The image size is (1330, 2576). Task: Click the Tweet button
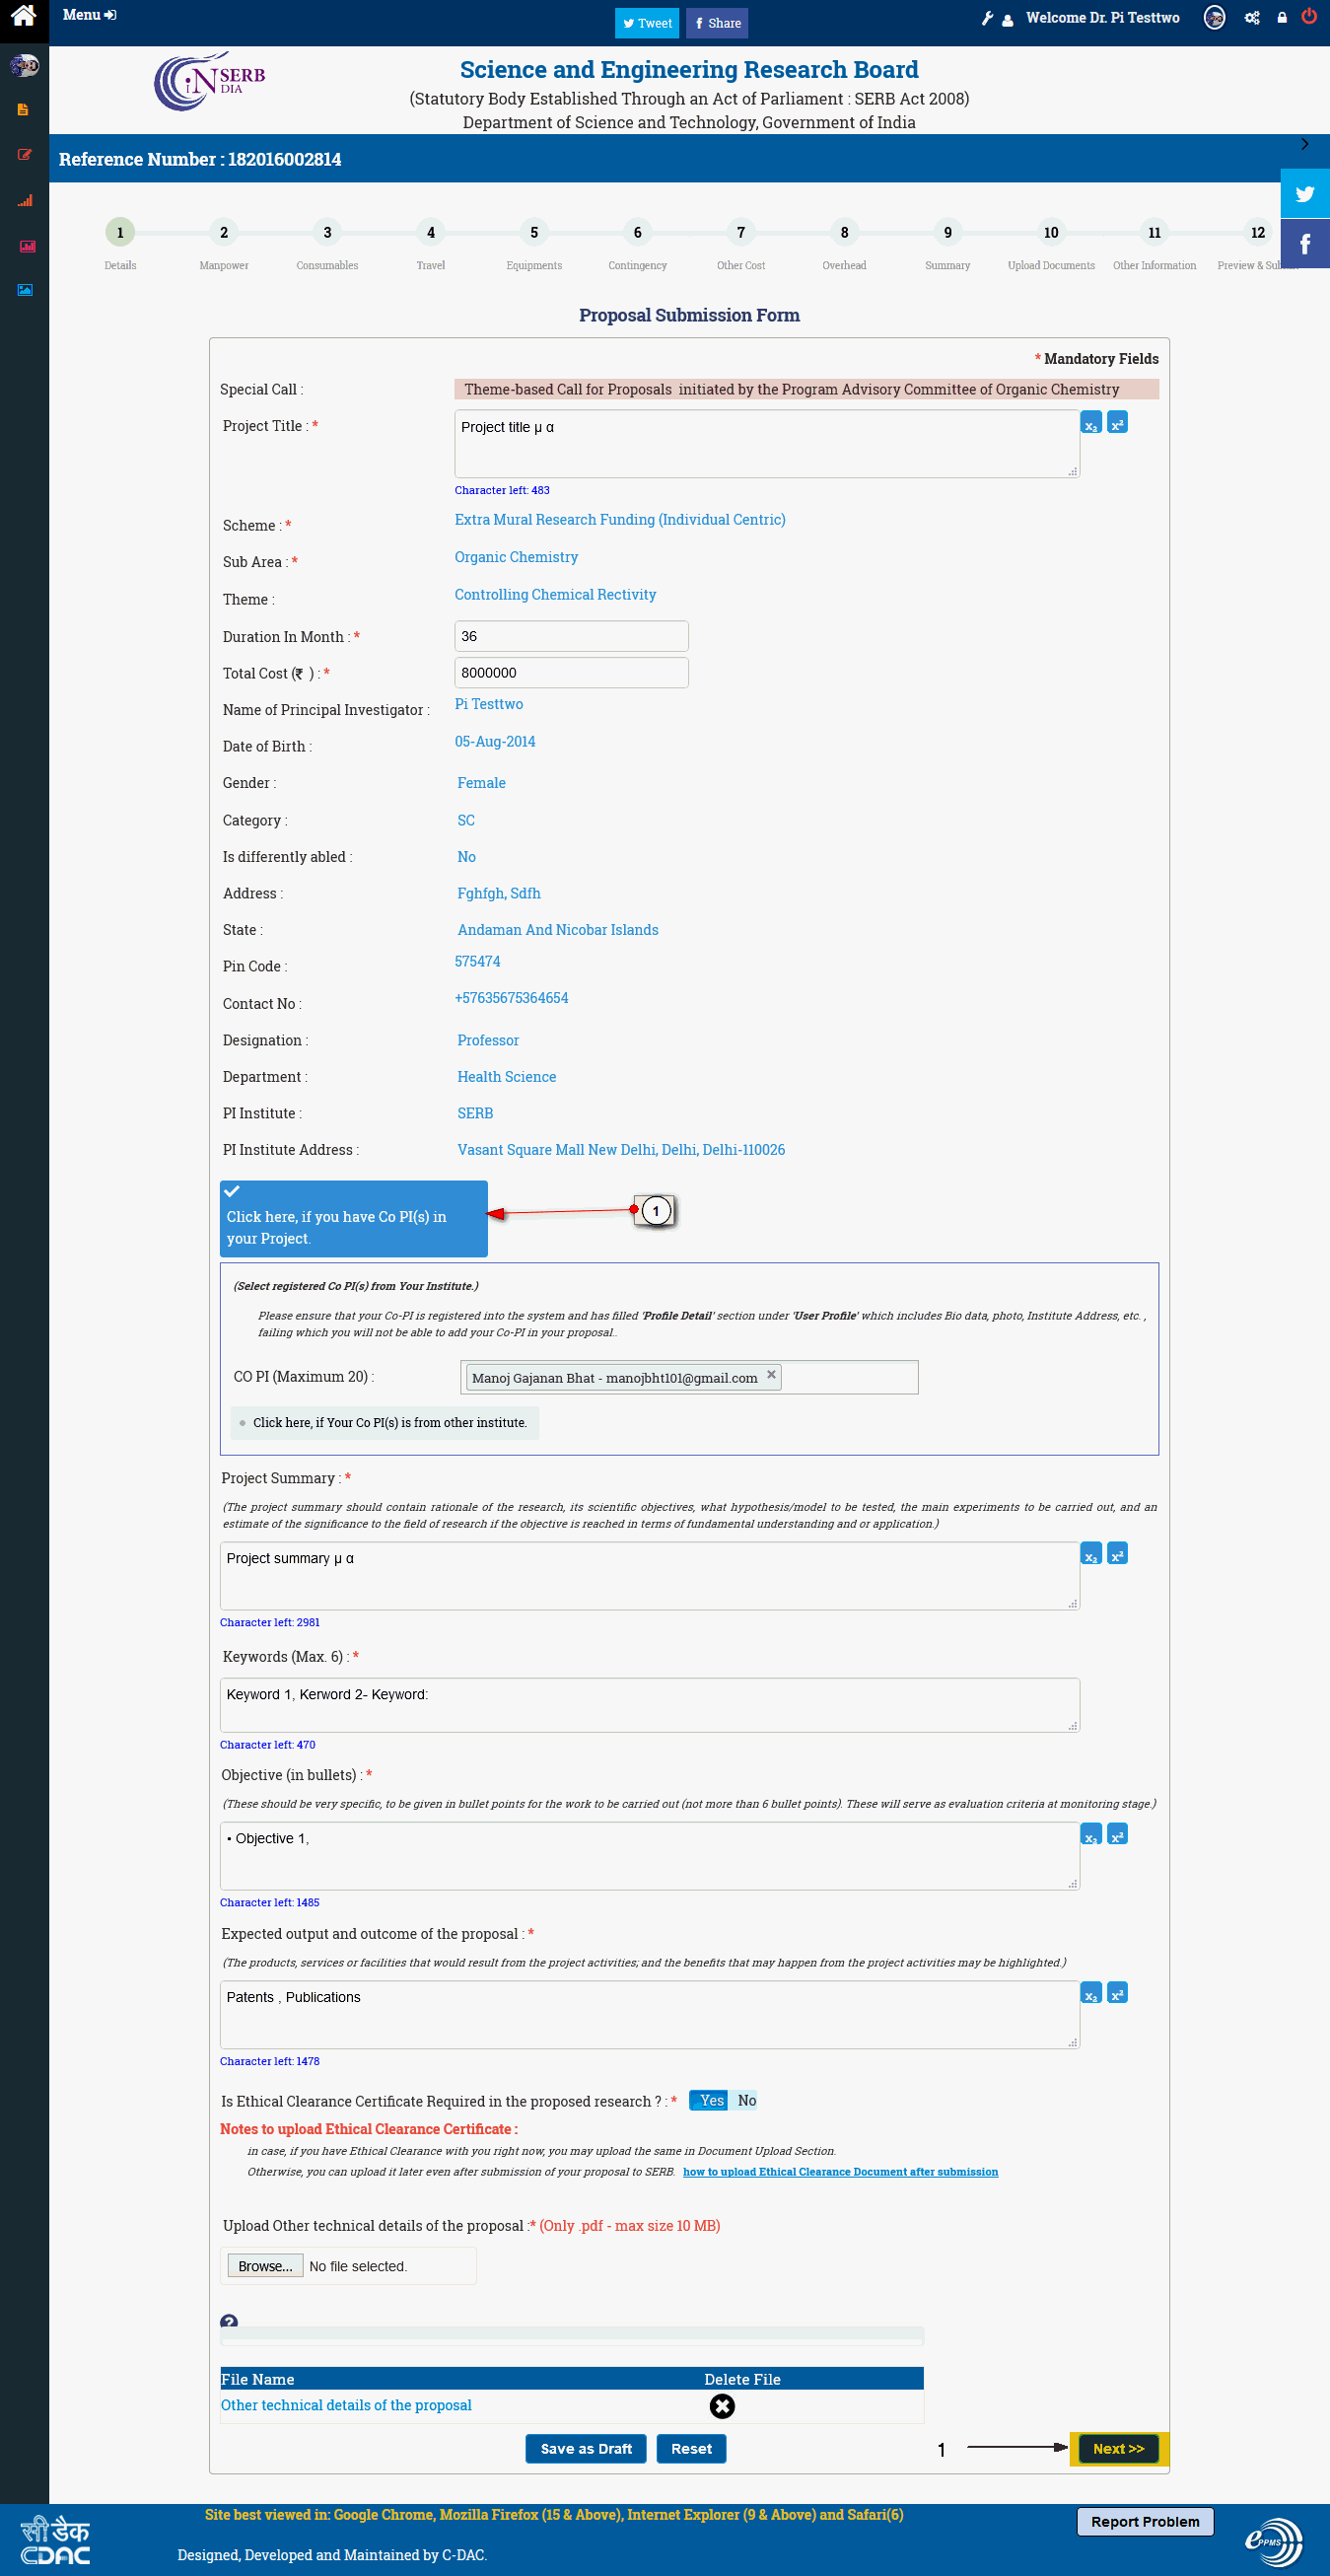(x=646, y=23)
